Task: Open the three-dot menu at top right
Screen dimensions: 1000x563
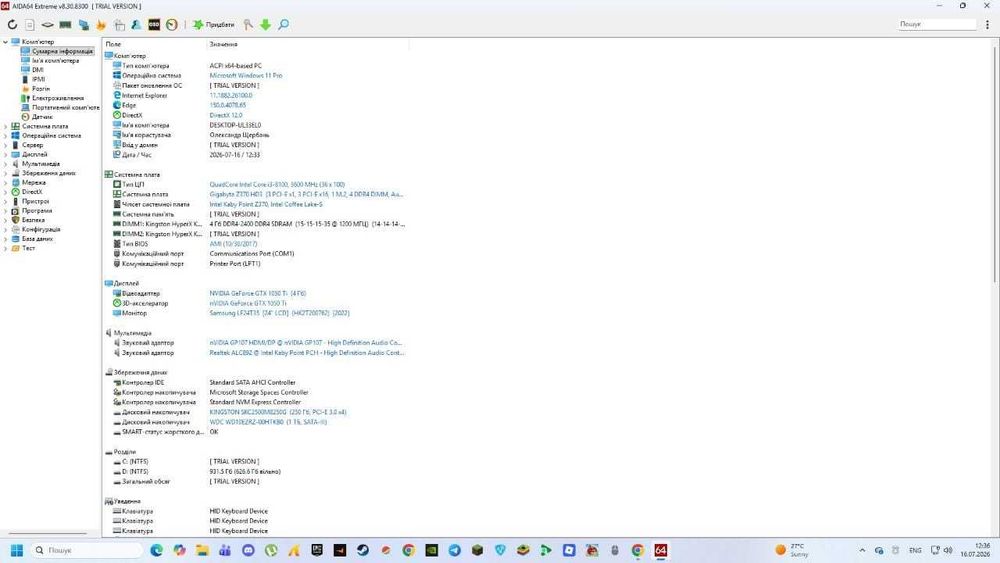Action: tap(987, 24)
